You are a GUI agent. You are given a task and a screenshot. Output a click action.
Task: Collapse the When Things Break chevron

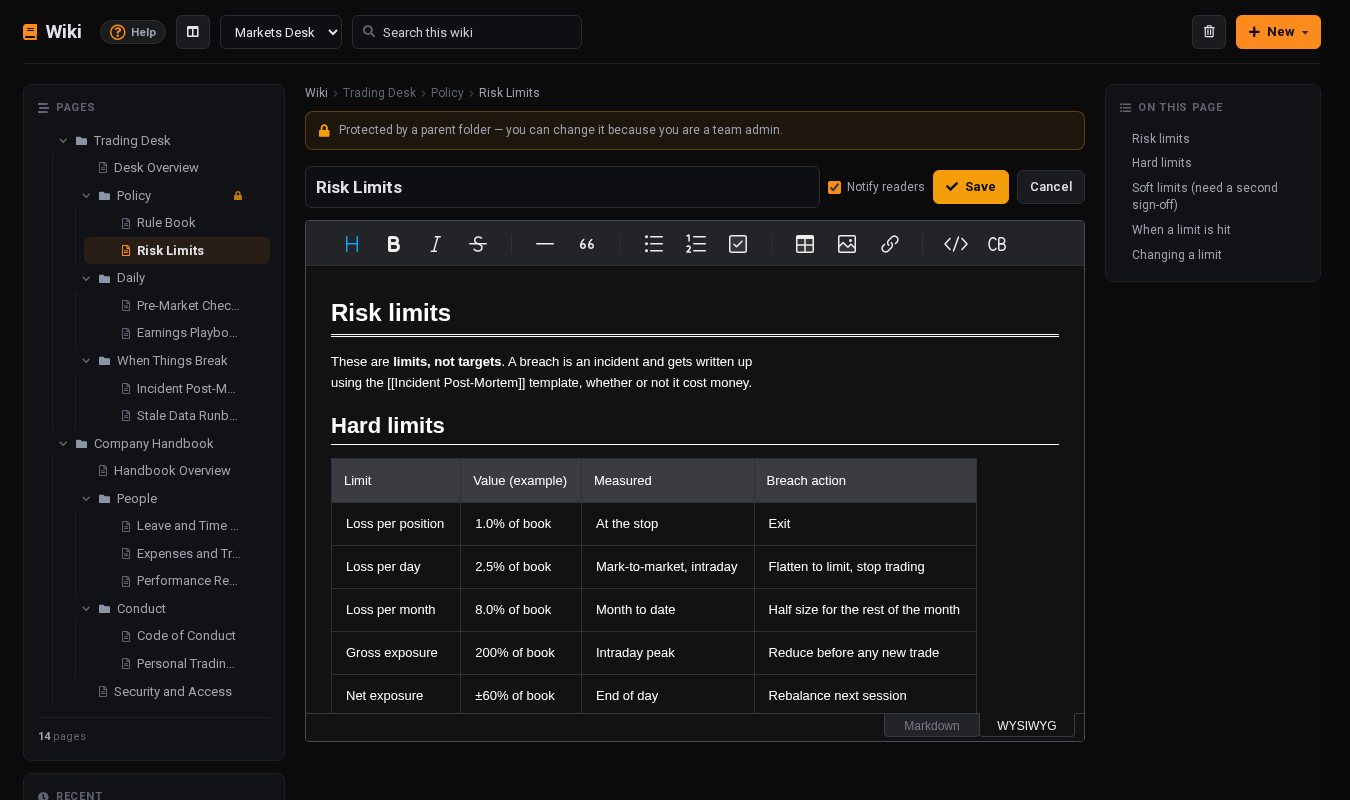(x=86, y=361)
